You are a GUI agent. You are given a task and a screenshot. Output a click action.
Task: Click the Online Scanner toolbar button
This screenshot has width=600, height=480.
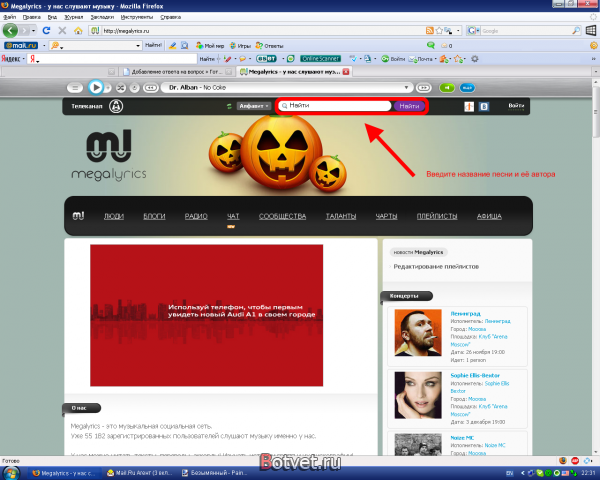pyautogui.click(x=320, y=59)
